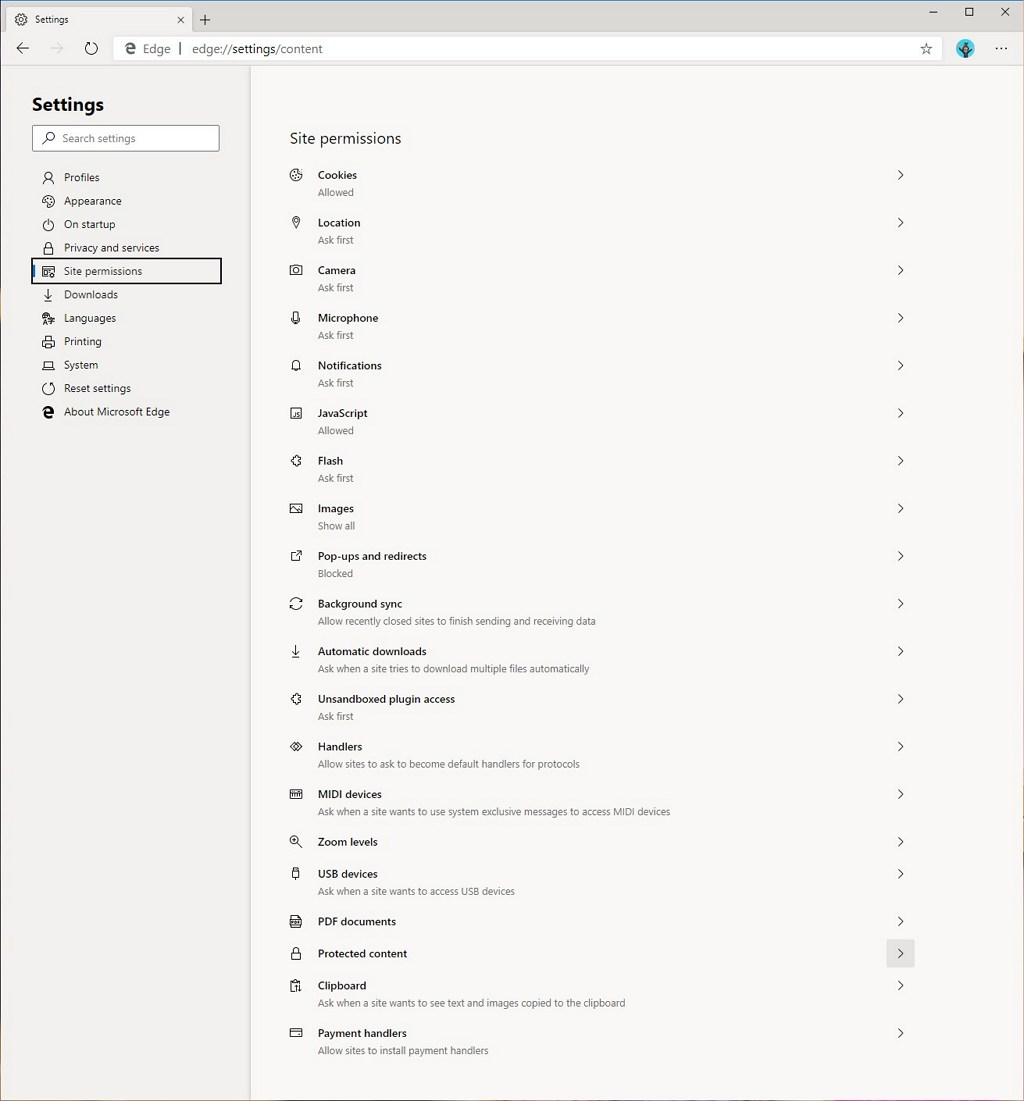Click the Images icon

click(x=296, y=508)
